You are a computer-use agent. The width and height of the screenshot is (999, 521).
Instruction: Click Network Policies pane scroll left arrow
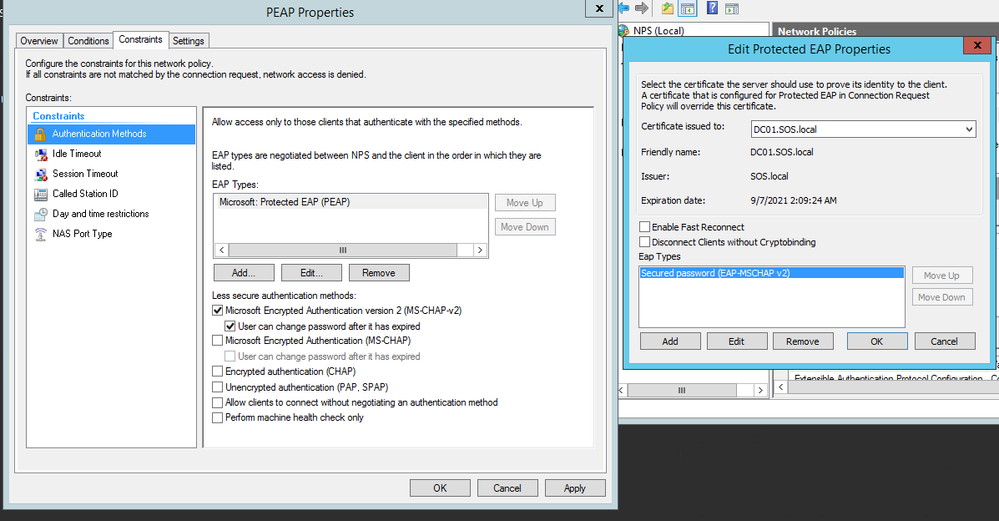coord(781,387)
